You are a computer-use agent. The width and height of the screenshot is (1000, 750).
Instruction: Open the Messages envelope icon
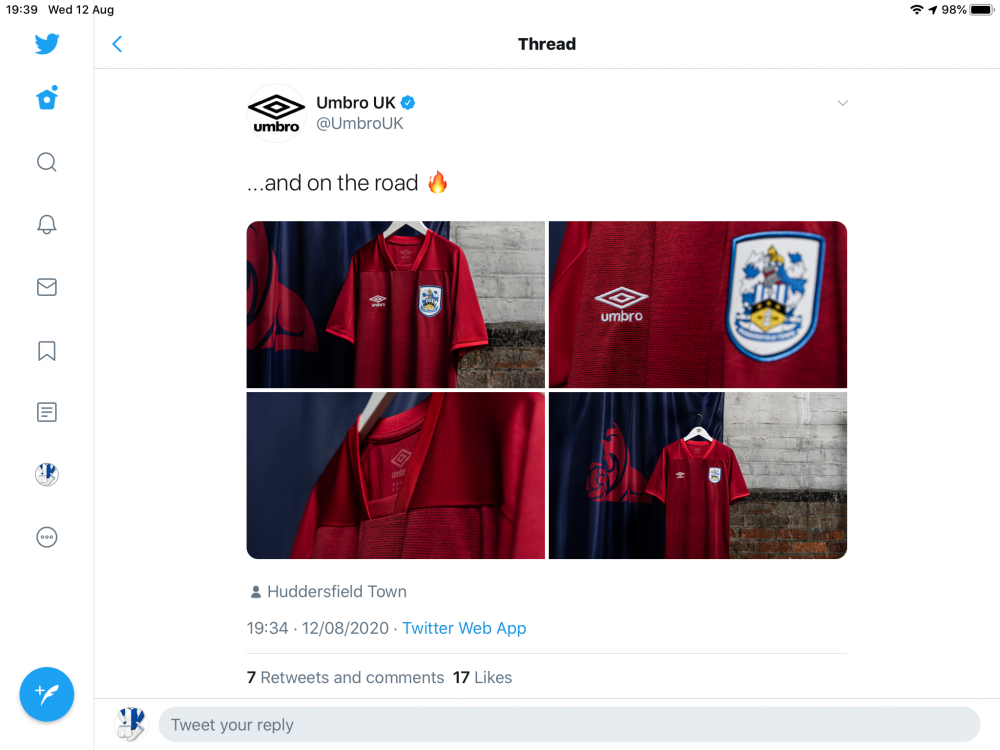pyautogui.click(x=47, y=287)
